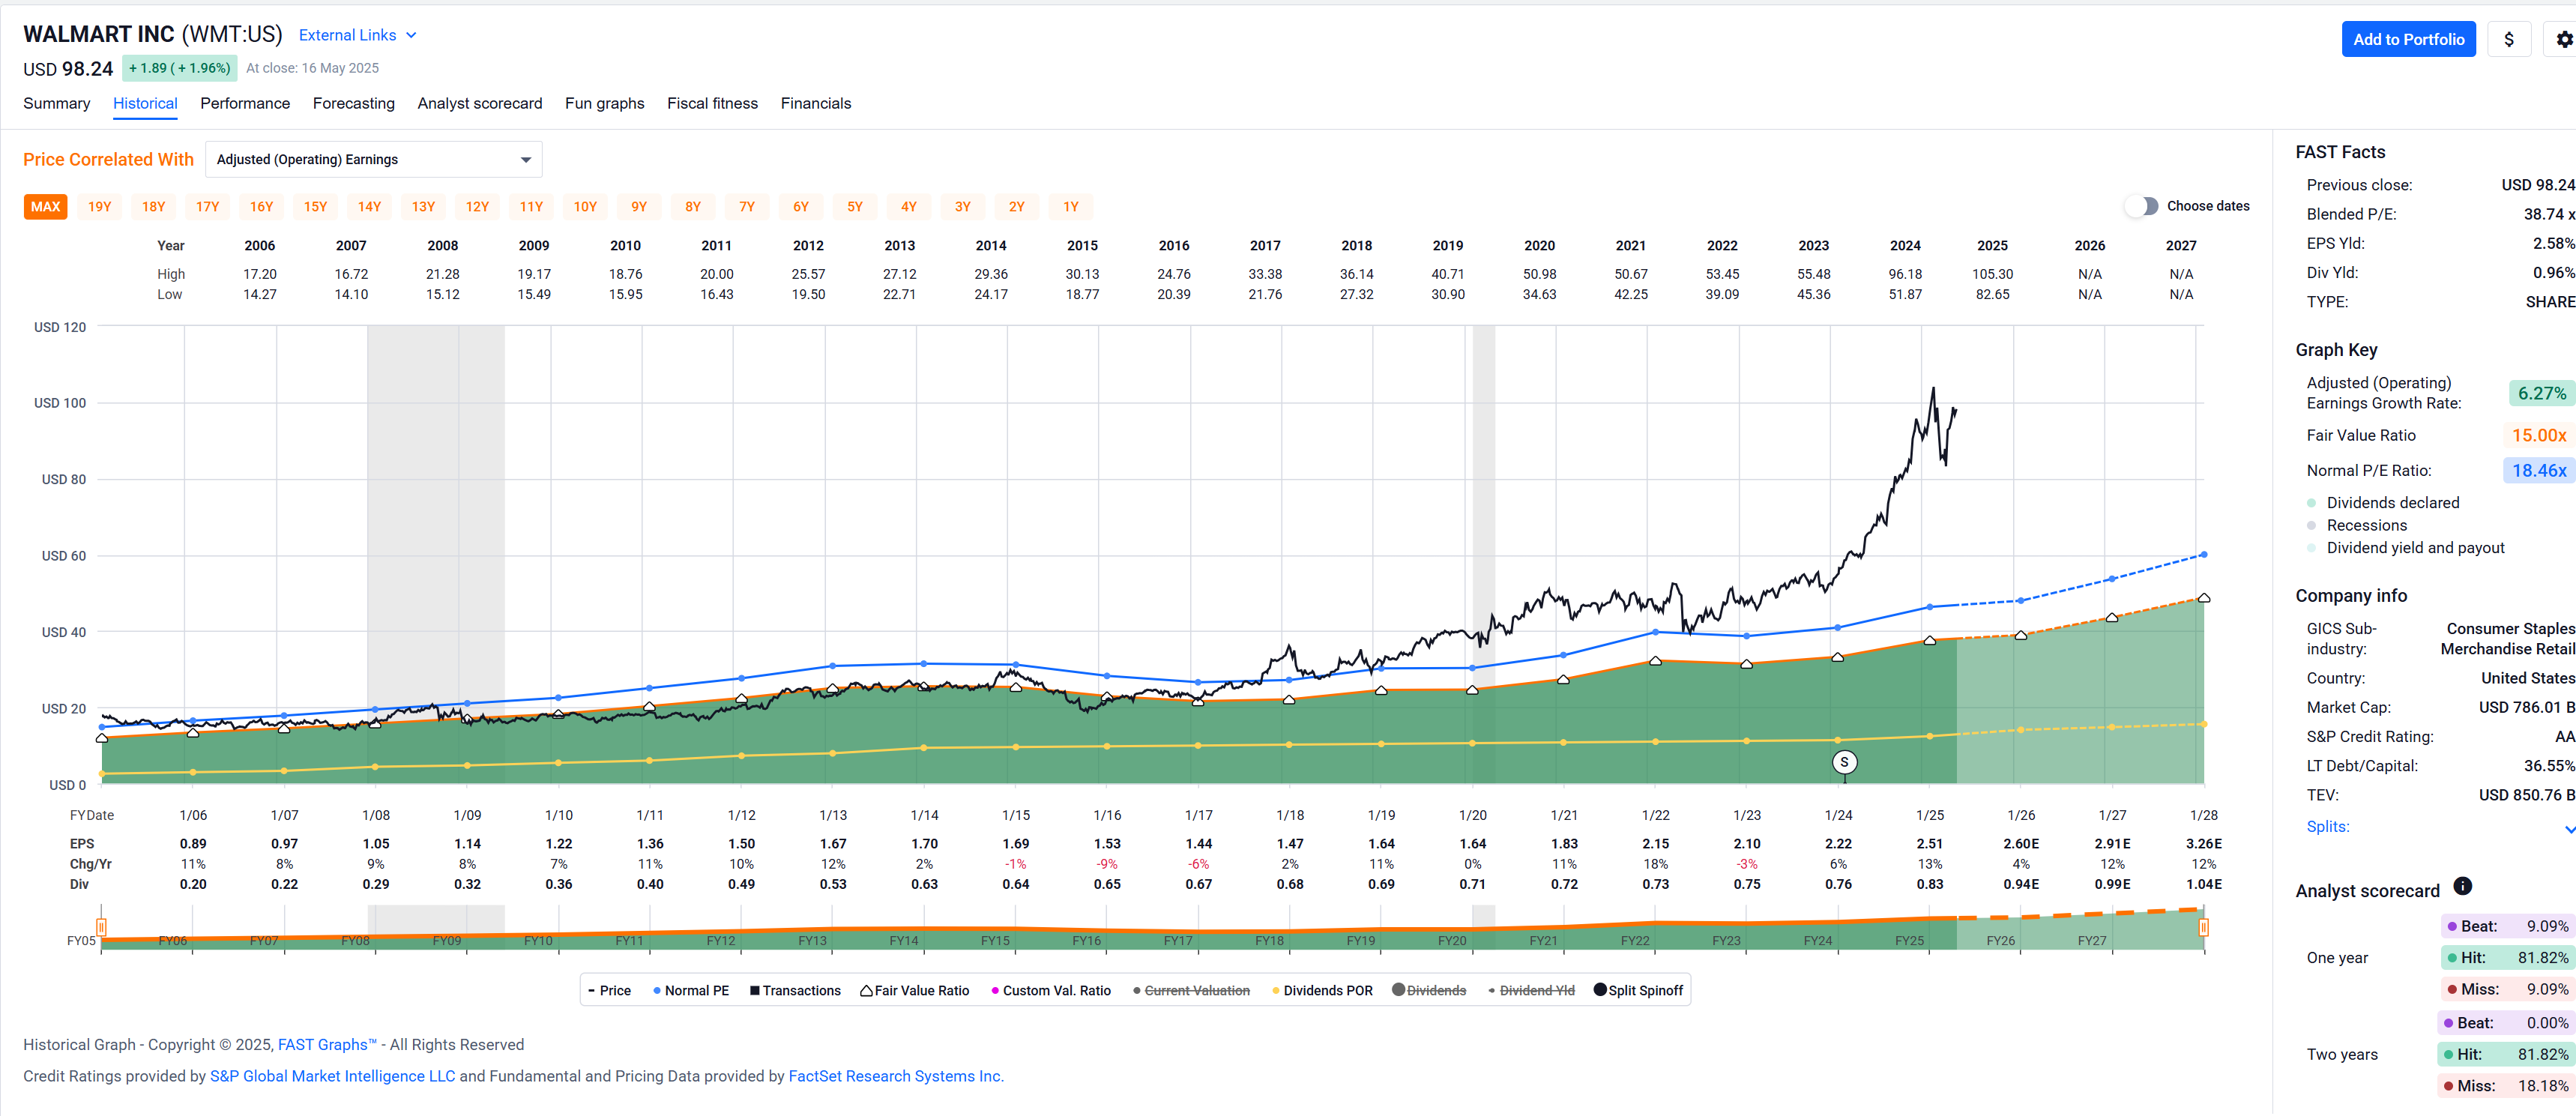The width and height of the screenshot is (2576, 1116).
Task: Click earnings growth rate 6.27% swatch
Action: click(x=2541, y=394)
